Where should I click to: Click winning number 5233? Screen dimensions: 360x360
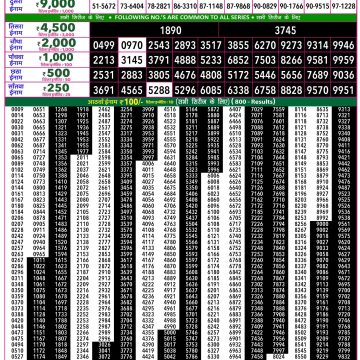211,60
